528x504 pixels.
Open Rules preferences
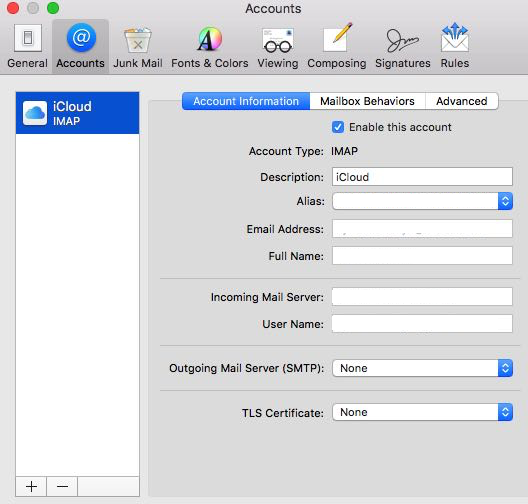point(455,46)
